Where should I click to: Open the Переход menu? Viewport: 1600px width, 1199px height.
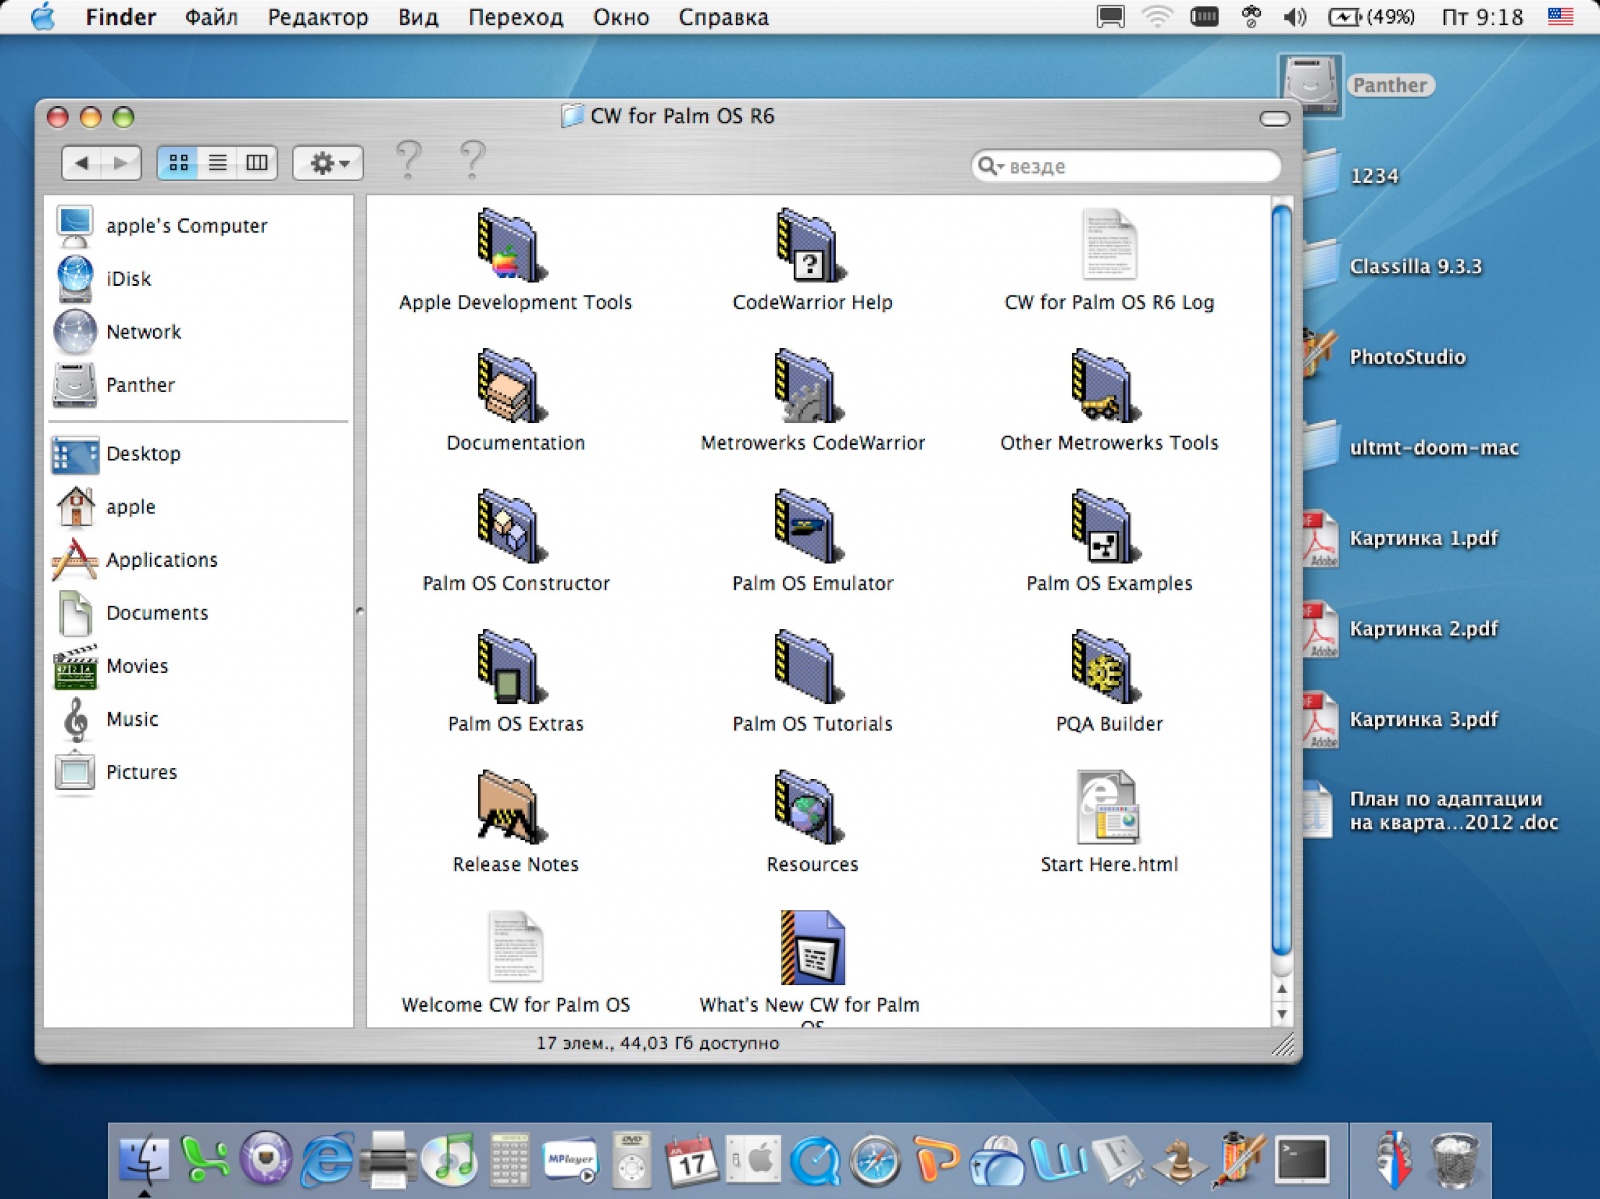pyautogui.click(x=516, y=17)
